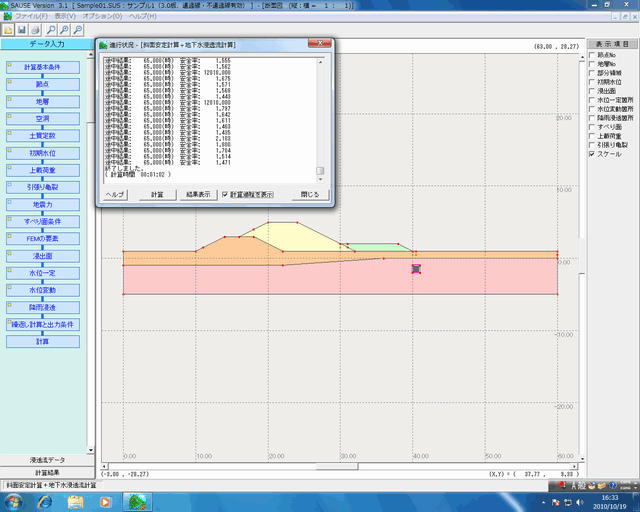Click the open file toolbar icon

[8, 30]
